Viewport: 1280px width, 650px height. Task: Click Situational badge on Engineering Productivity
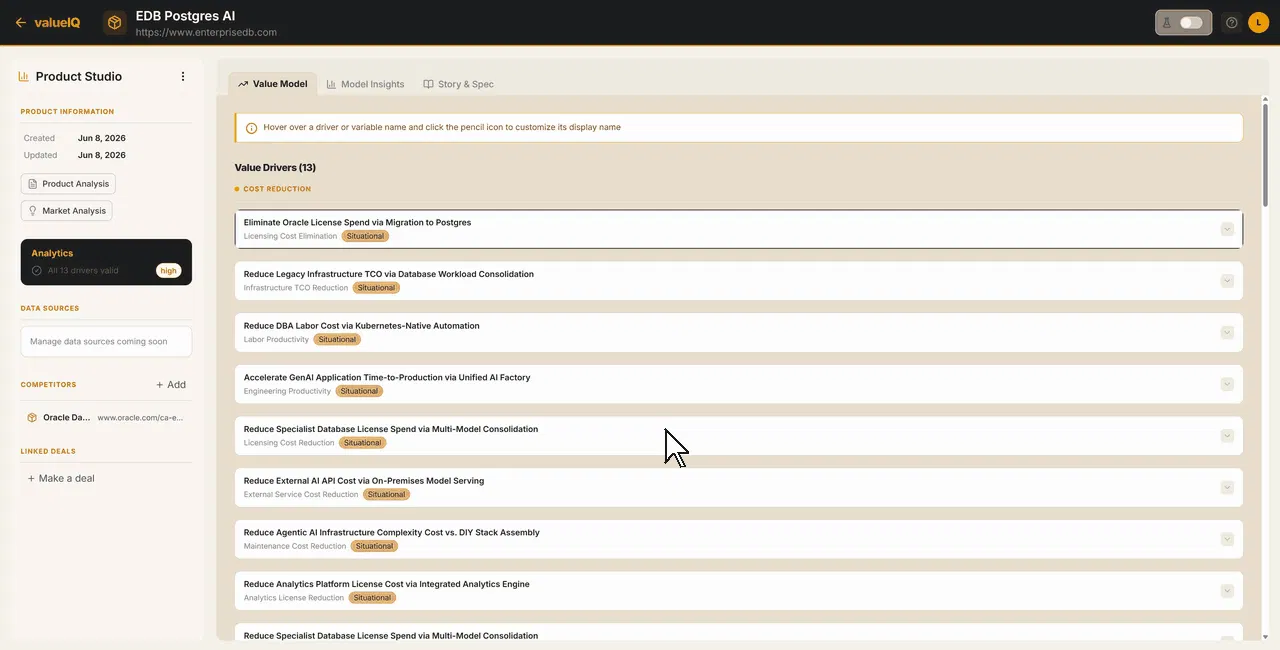[x=359, y=391]
